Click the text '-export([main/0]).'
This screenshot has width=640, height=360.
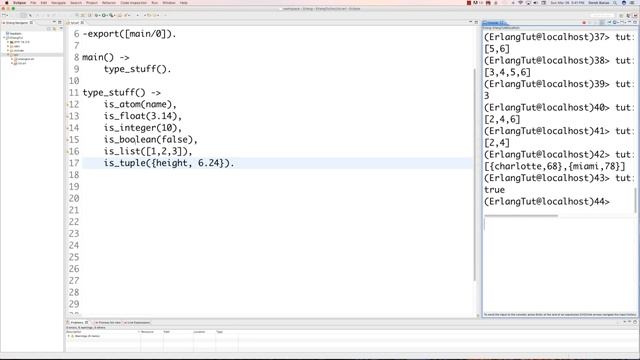click(129, 34)
